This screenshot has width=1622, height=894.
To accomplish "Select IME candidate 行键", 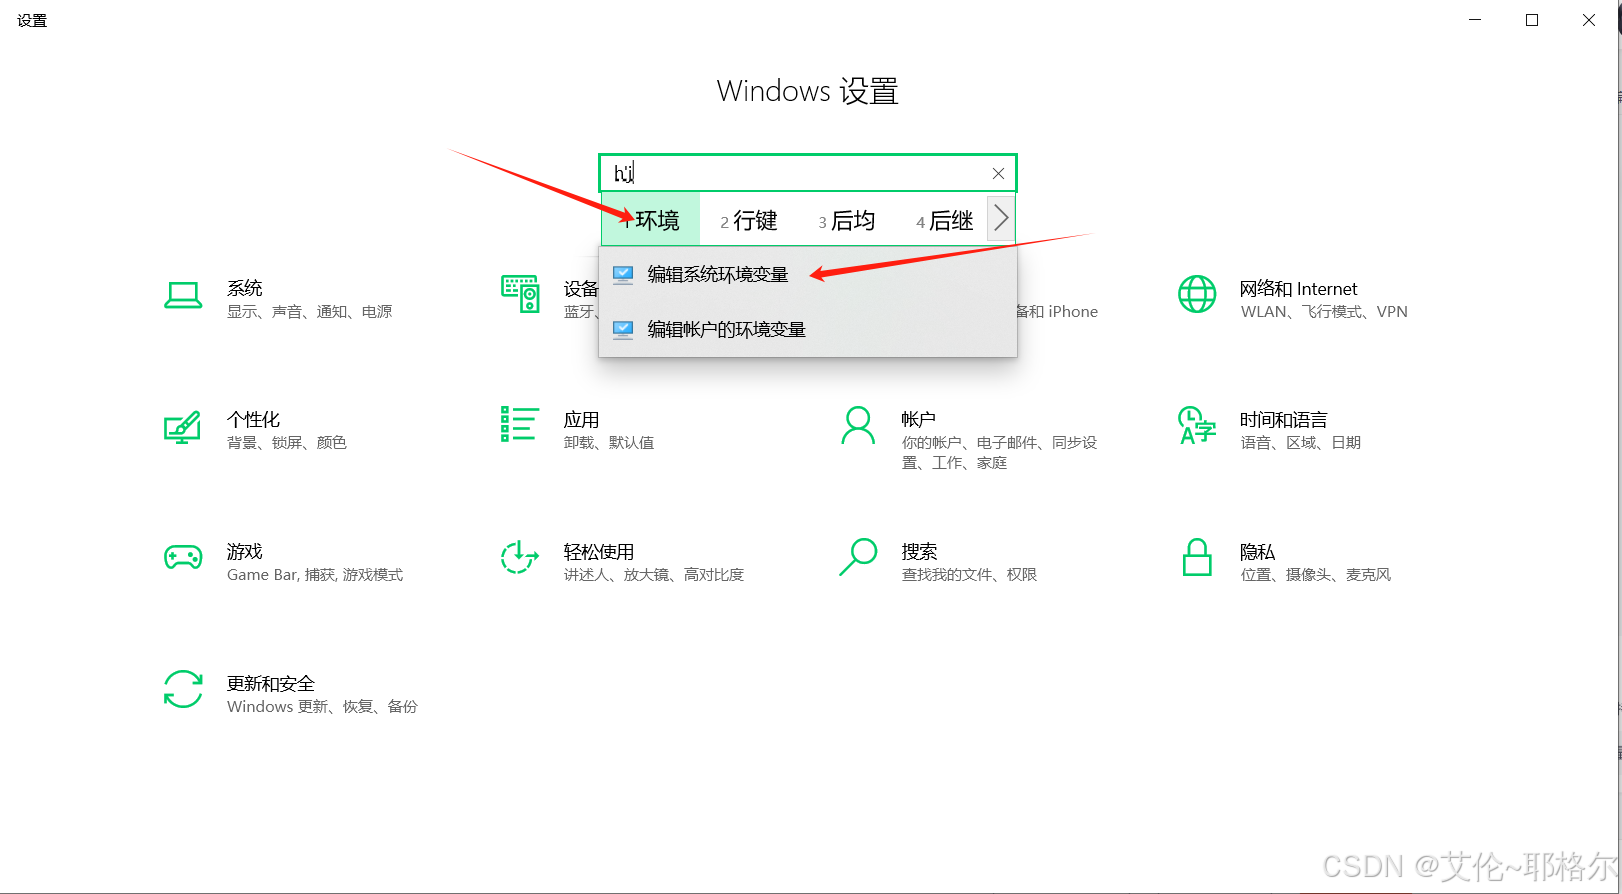I will coord(749,220).
